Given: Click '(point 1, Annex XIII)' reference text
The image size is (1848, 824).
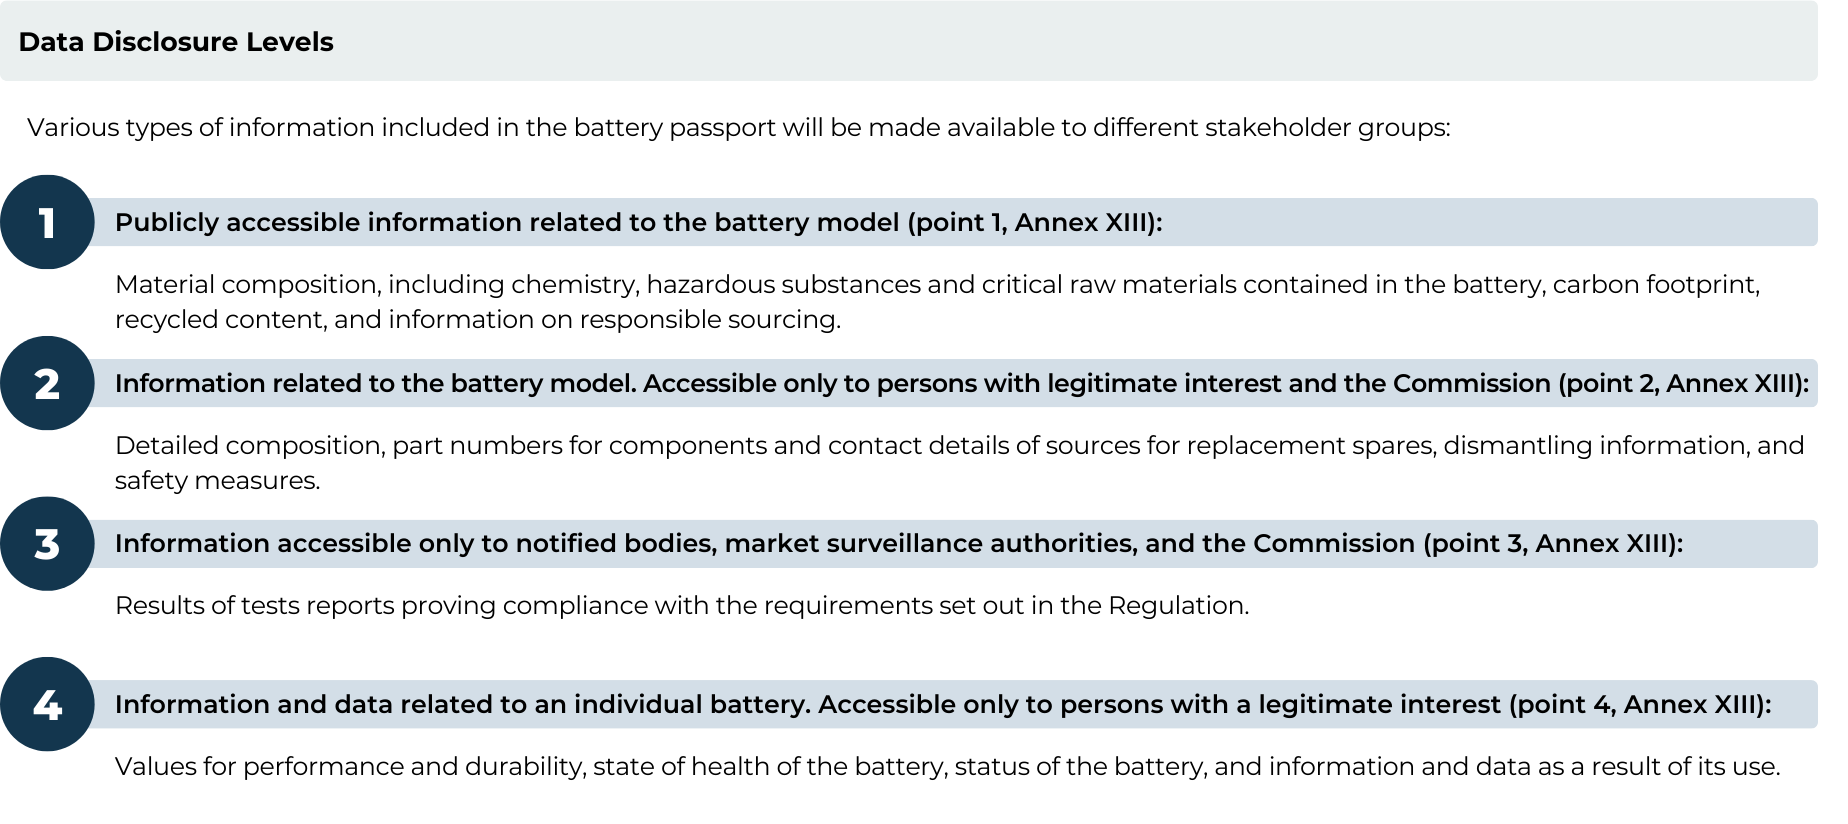Looking at the screenshot, I should point(1035,223).
